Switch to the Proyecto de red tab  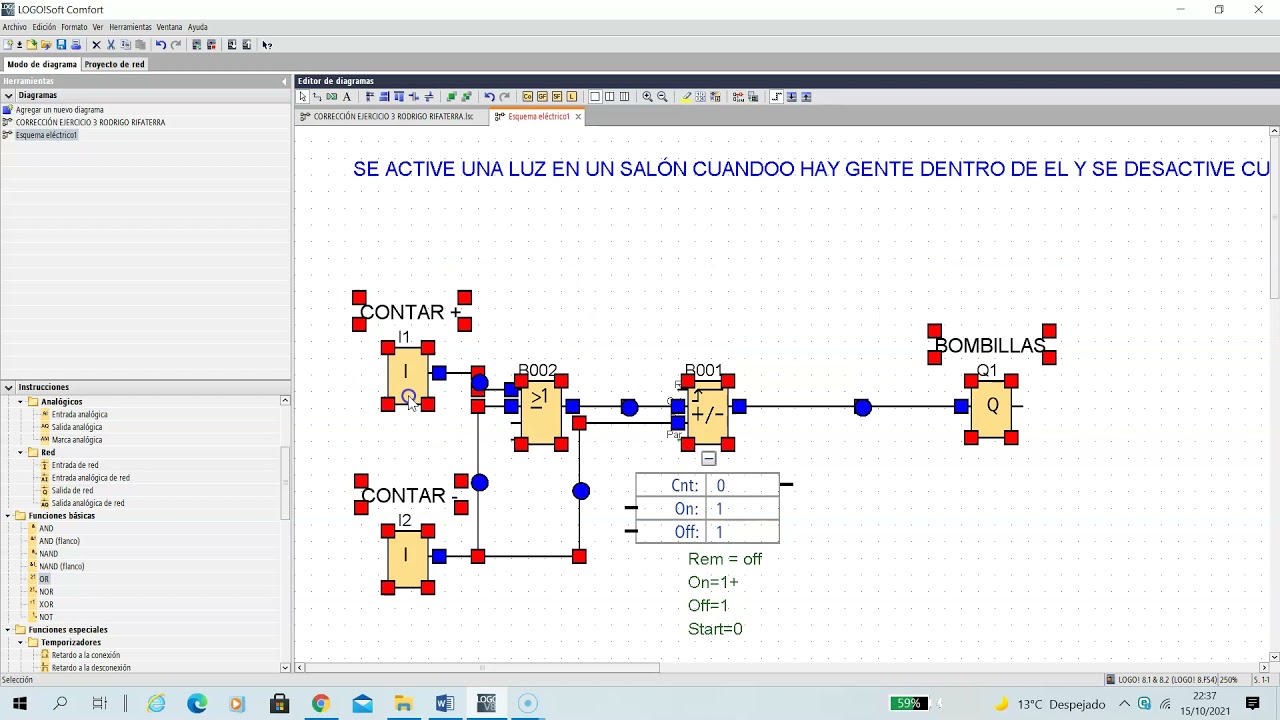click(114, 64)
